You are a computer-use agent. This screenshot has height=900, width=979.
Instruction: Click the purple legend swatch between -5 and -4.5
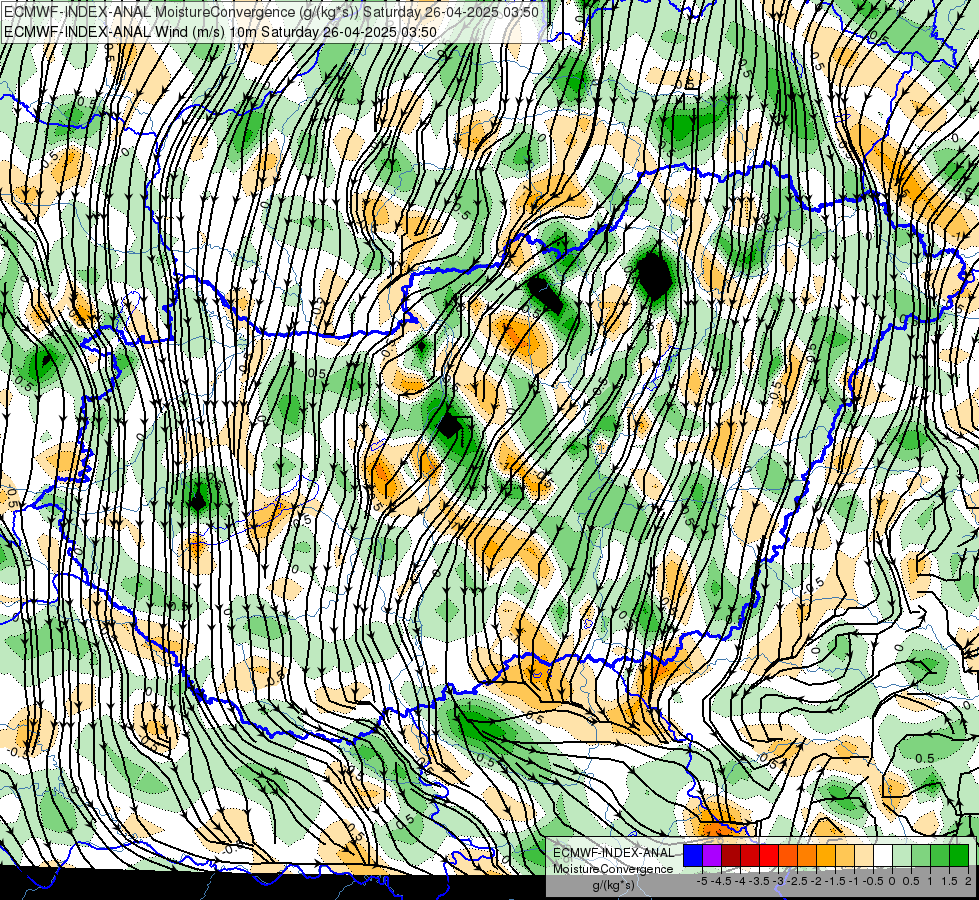coord(712,855)
